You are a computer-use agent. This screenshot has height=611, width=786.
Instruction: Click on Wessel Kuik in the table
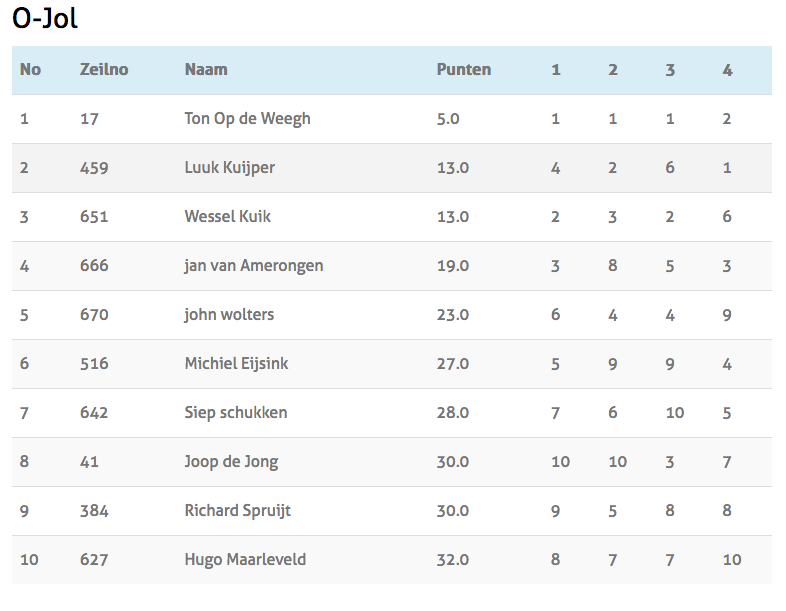point(227,217)
